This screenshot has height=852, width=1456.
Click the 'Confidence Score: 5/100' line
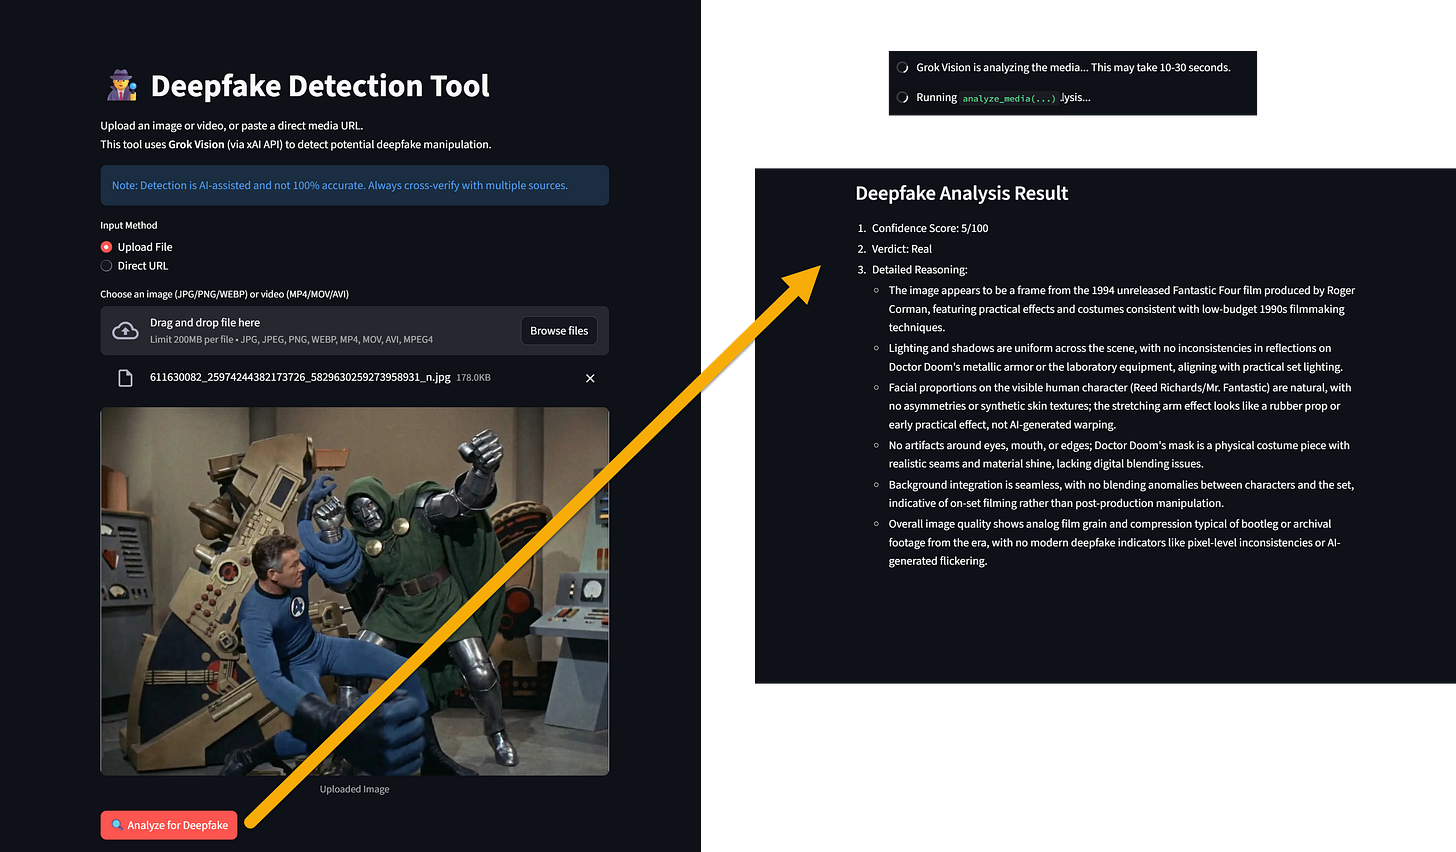(930, 228)
